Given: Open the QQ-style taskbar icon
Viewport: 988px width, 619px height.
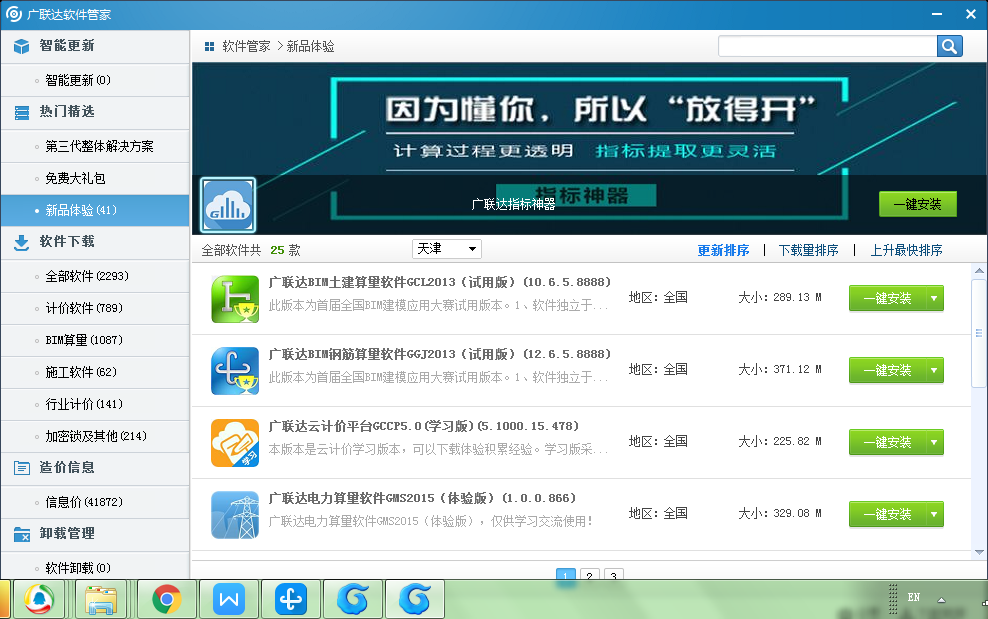Looking at the screenshot, I should click(x=39, y=599).
